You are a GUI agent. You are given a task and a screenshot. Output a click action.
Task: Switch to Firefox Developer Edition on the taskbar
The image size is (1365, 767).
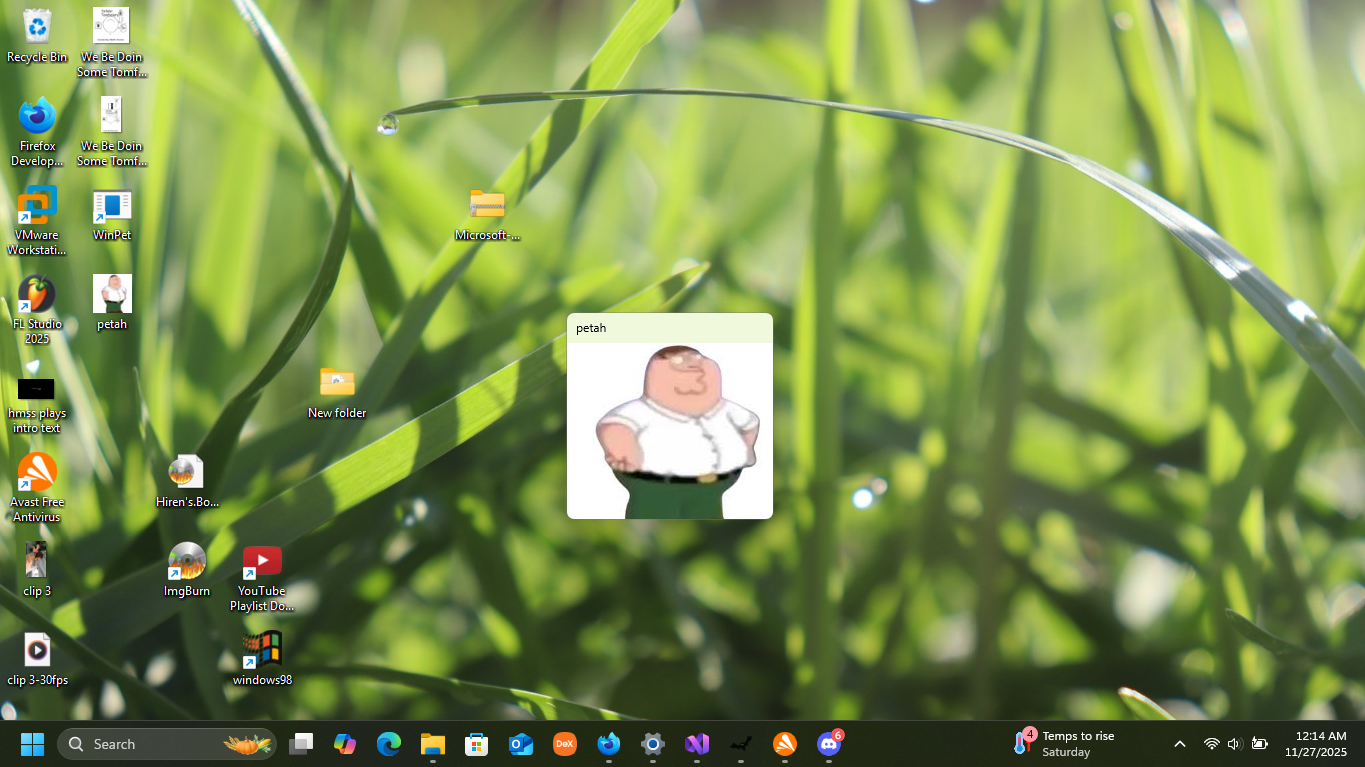tap(609, 744)
